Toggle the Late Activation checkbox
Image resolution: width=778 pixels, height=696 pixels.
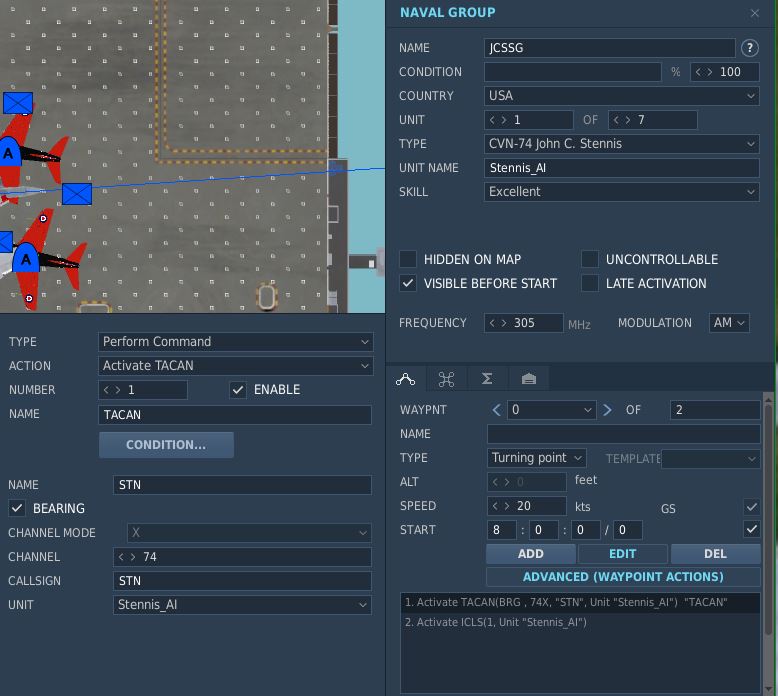[589, 283]
